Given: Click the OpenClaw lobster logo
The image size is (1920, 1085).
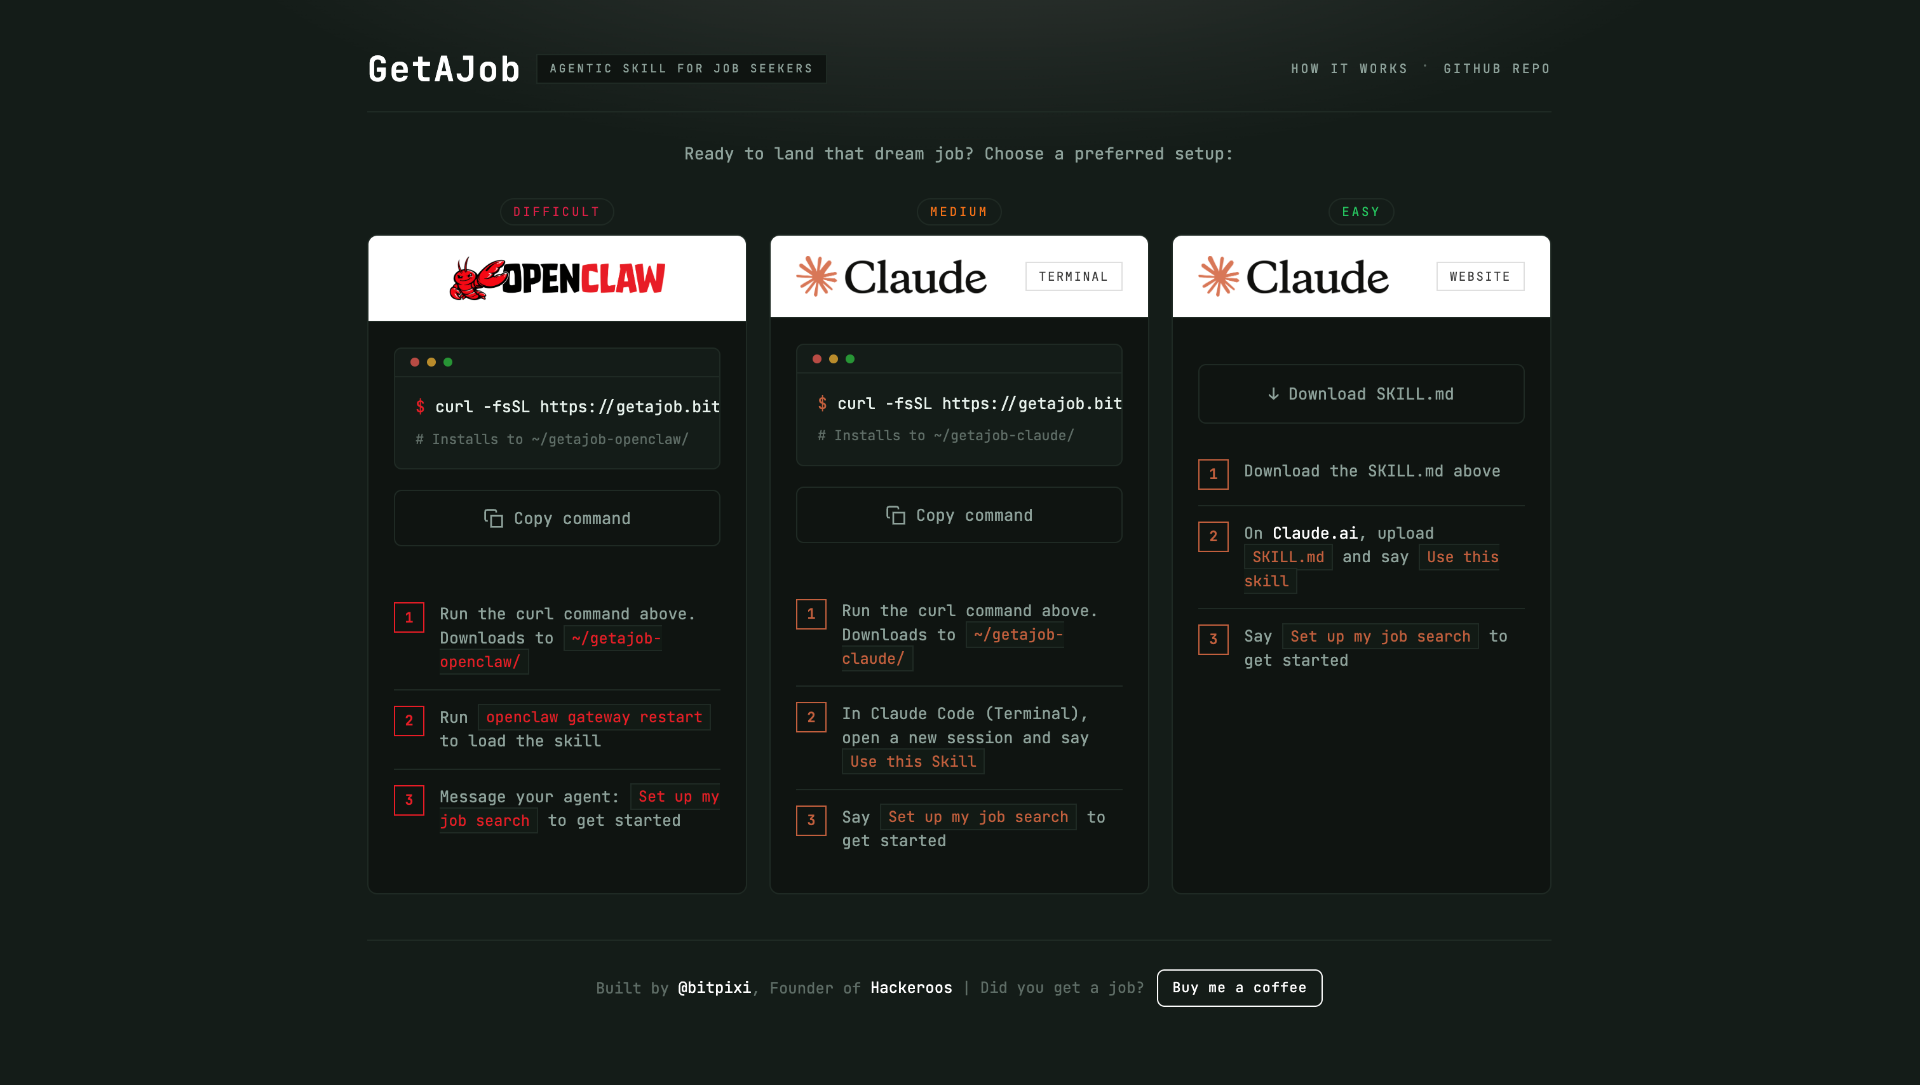Looking at the screenshot, I should tap(557, 279).
